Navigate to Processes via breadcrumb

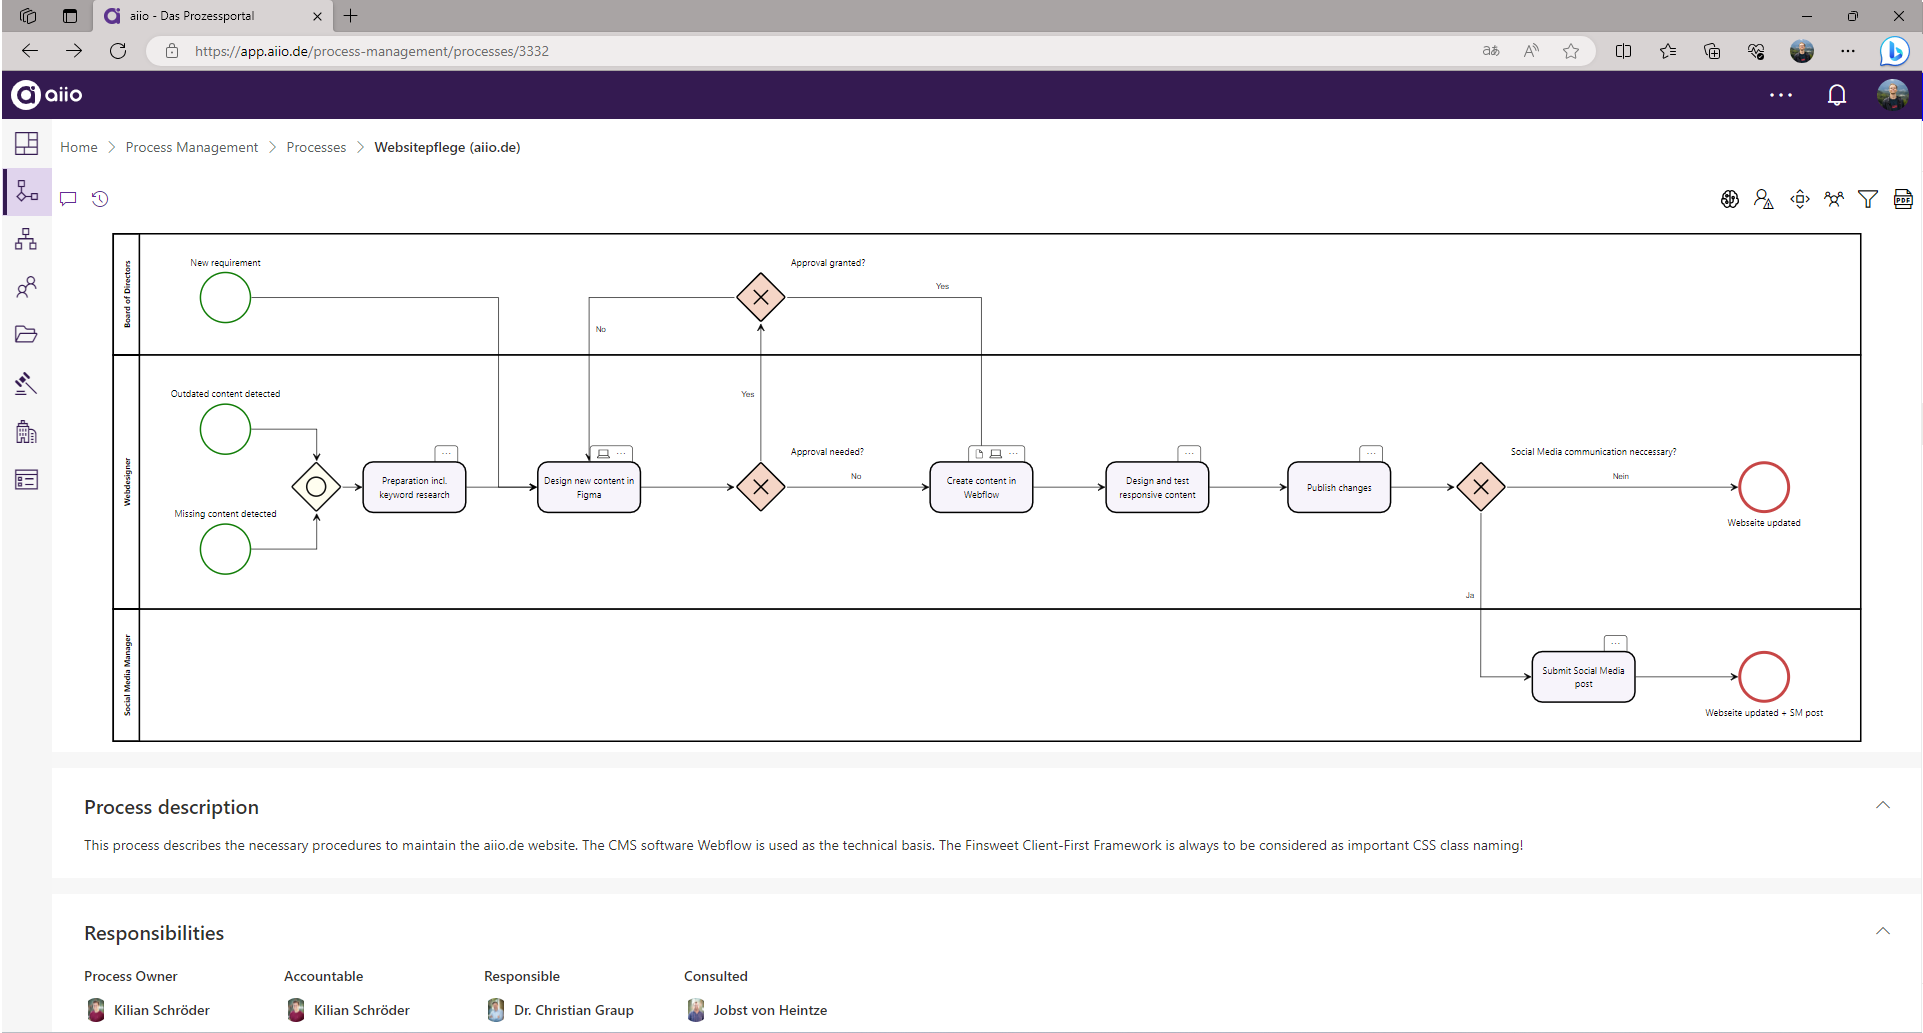click(x=316, y=147)
